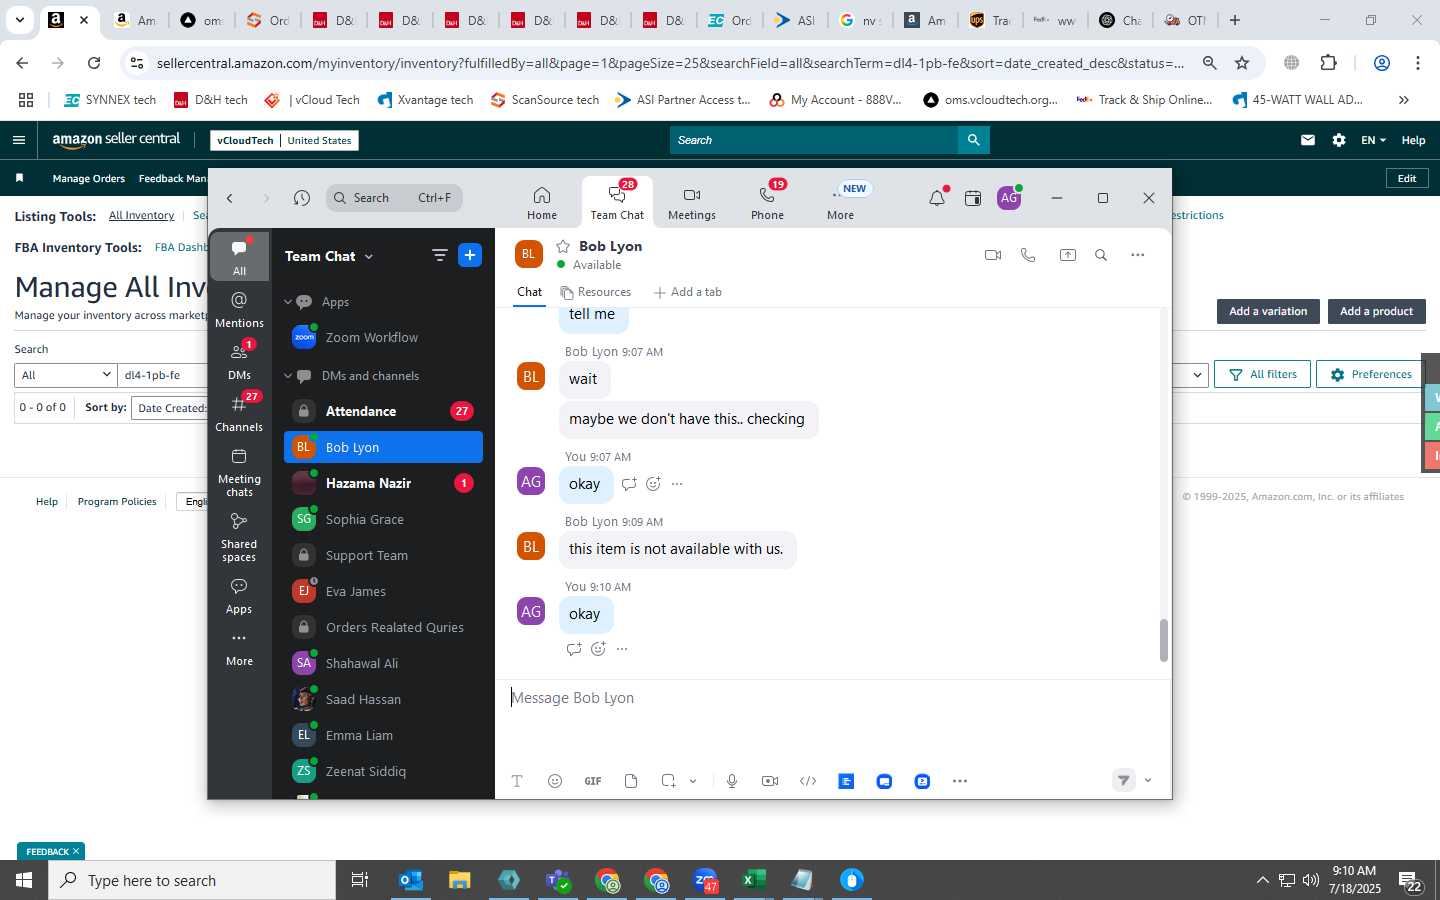1440x900 pixels.
Task: Open File Explorer from the taskbar
Action: [459, 880]
